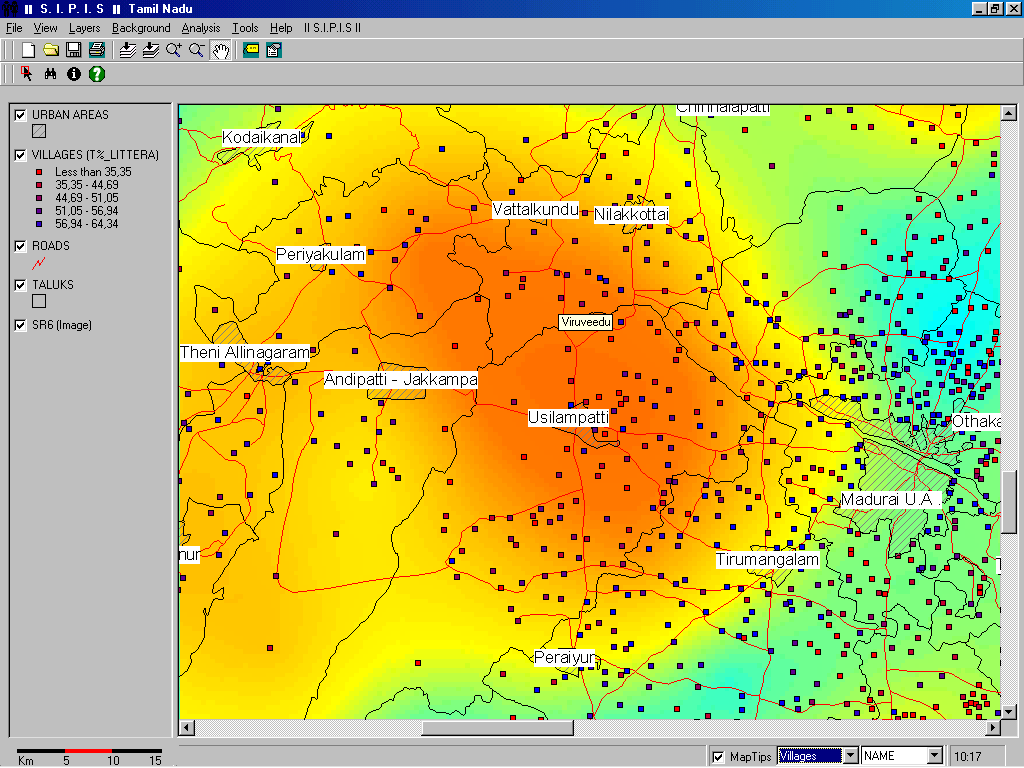Select the Pan hand tool
The width and height of the screenshot is (1024, 768).
click(x=220, y=50)
